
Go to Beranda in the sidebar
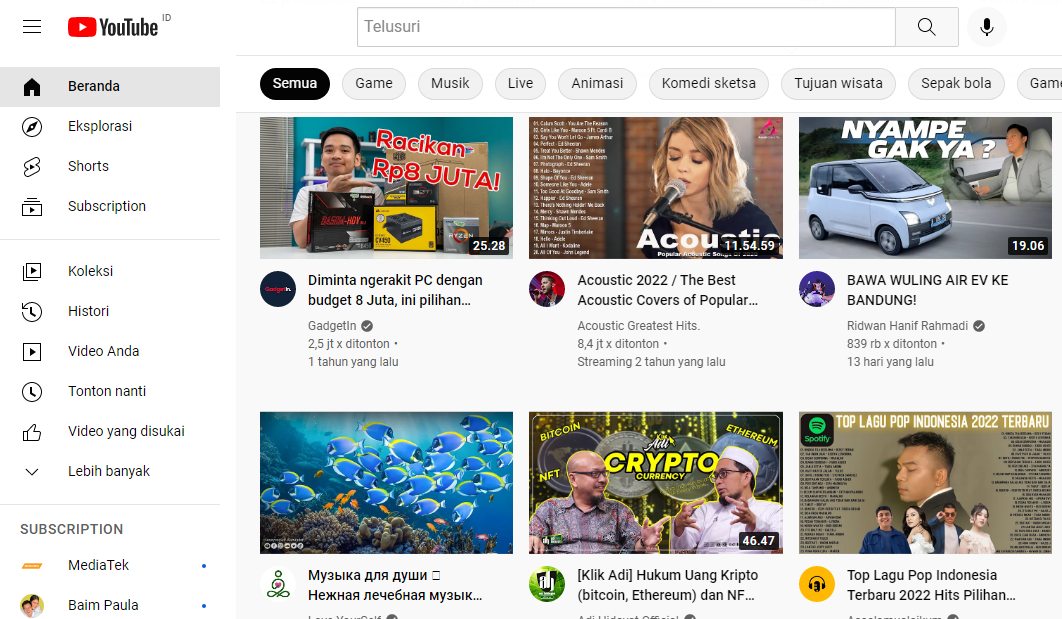coord(110,87)
